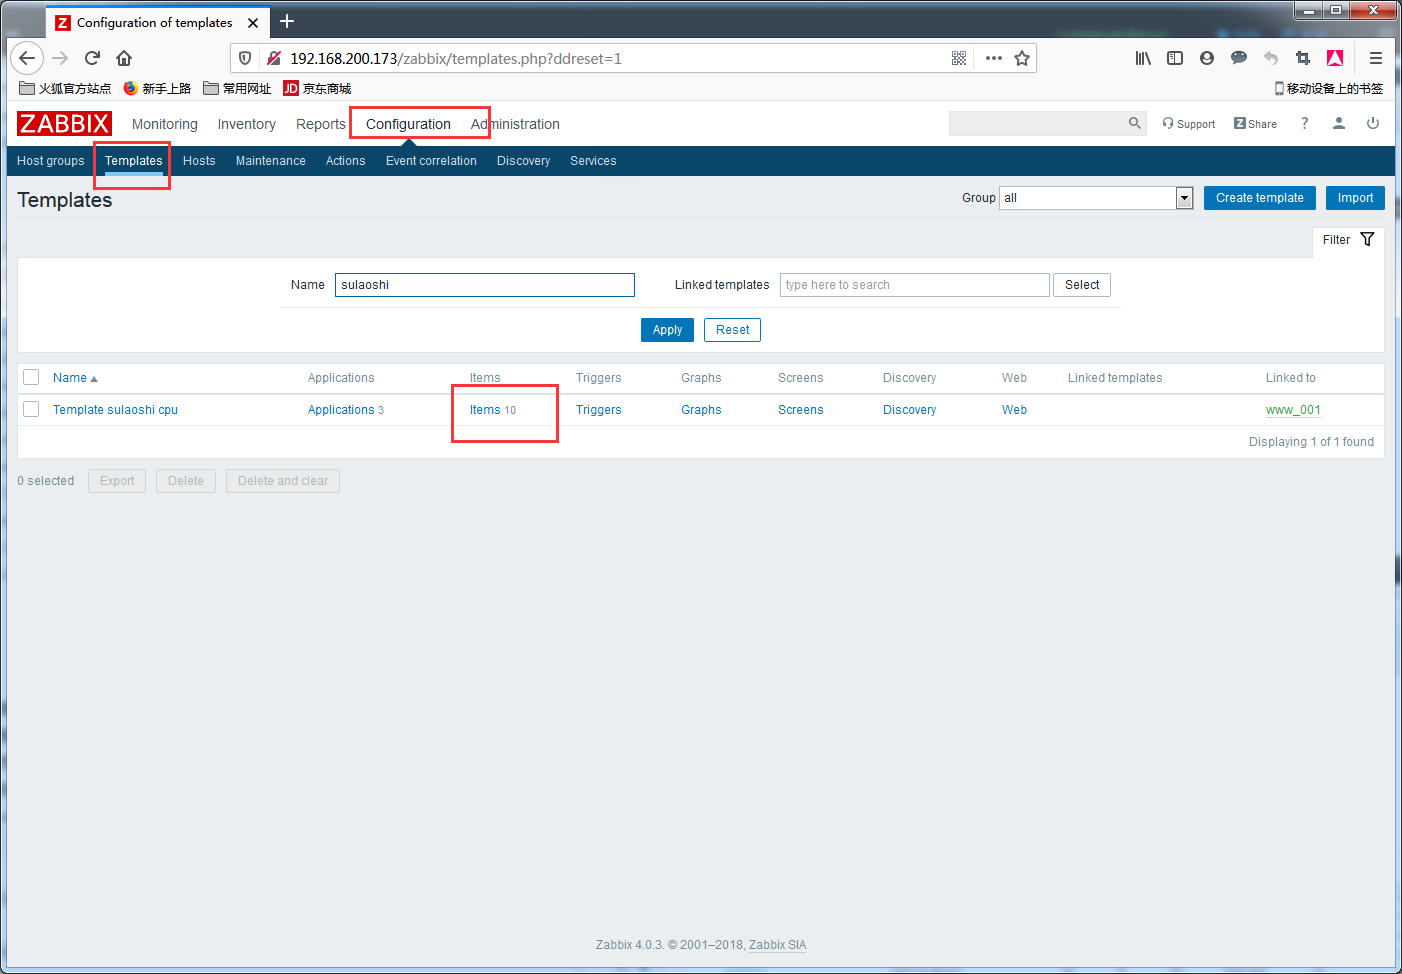This screenshot has width=1402, height=974.
Task: Check the Template sulaoshi cpu row checkbox
Action: point(31,409)
